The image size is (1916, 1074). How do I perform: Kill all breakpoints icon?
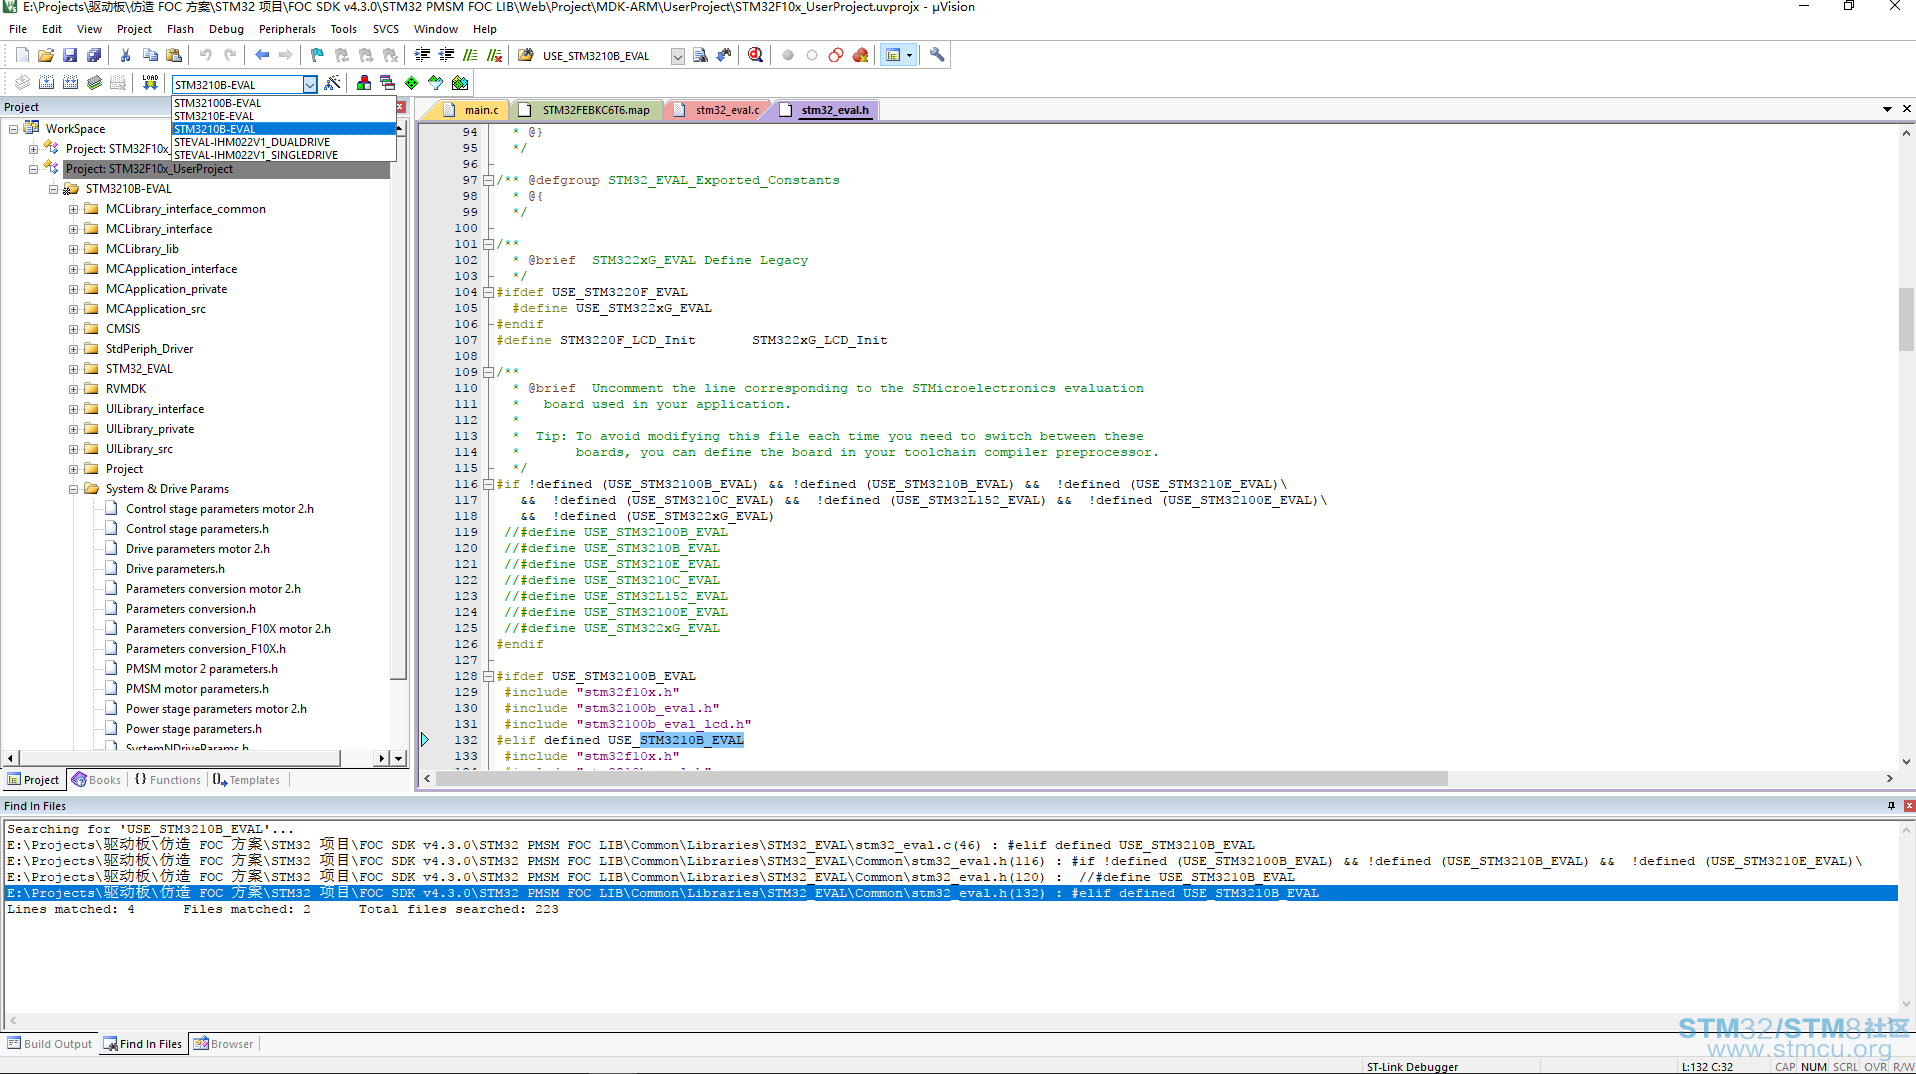(x=860, y=55)
